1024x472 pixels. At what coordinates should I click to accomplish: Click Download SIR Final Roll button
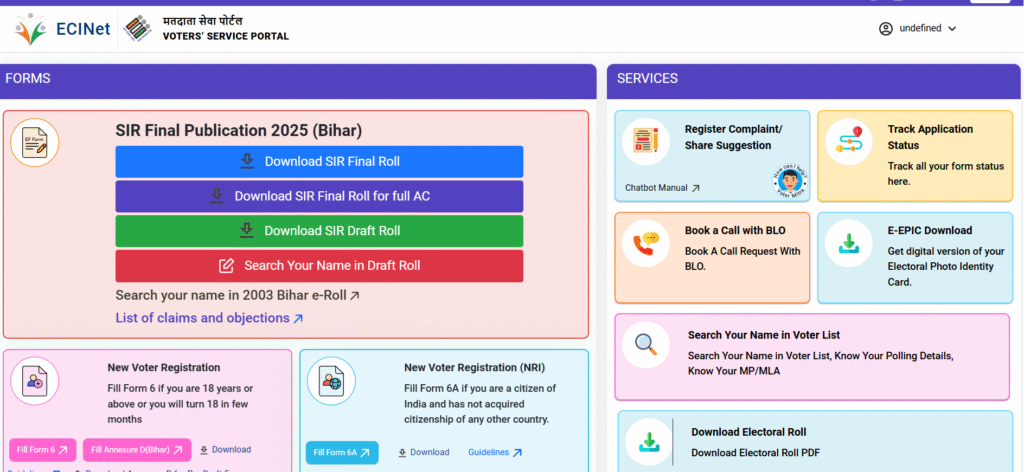tap(319, 162)
